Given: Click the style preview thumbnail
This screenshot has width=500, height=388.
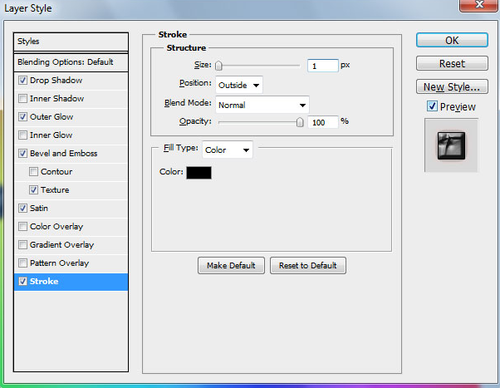Looking at the screenshot, I should pyautogui.click(x=451, y=145).
